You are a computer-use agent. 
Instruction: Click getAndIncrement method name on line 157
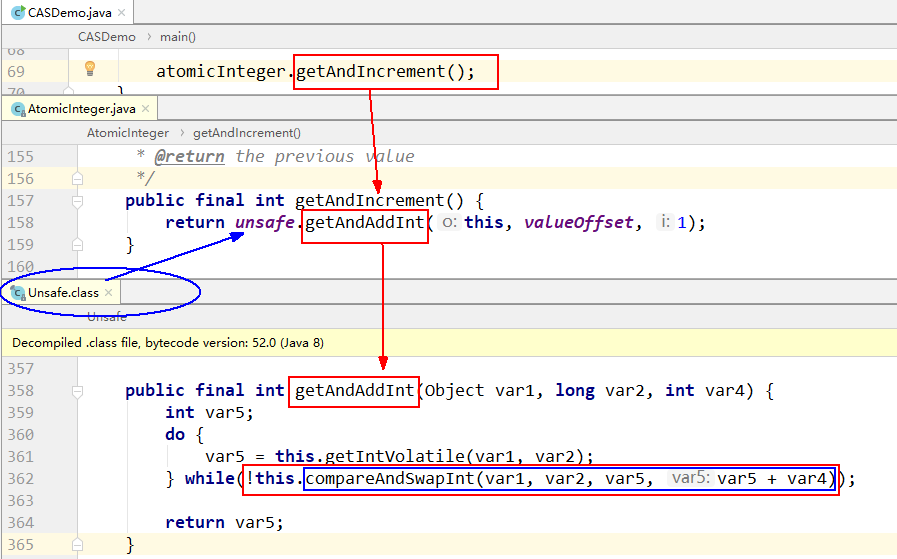point(370,200)
